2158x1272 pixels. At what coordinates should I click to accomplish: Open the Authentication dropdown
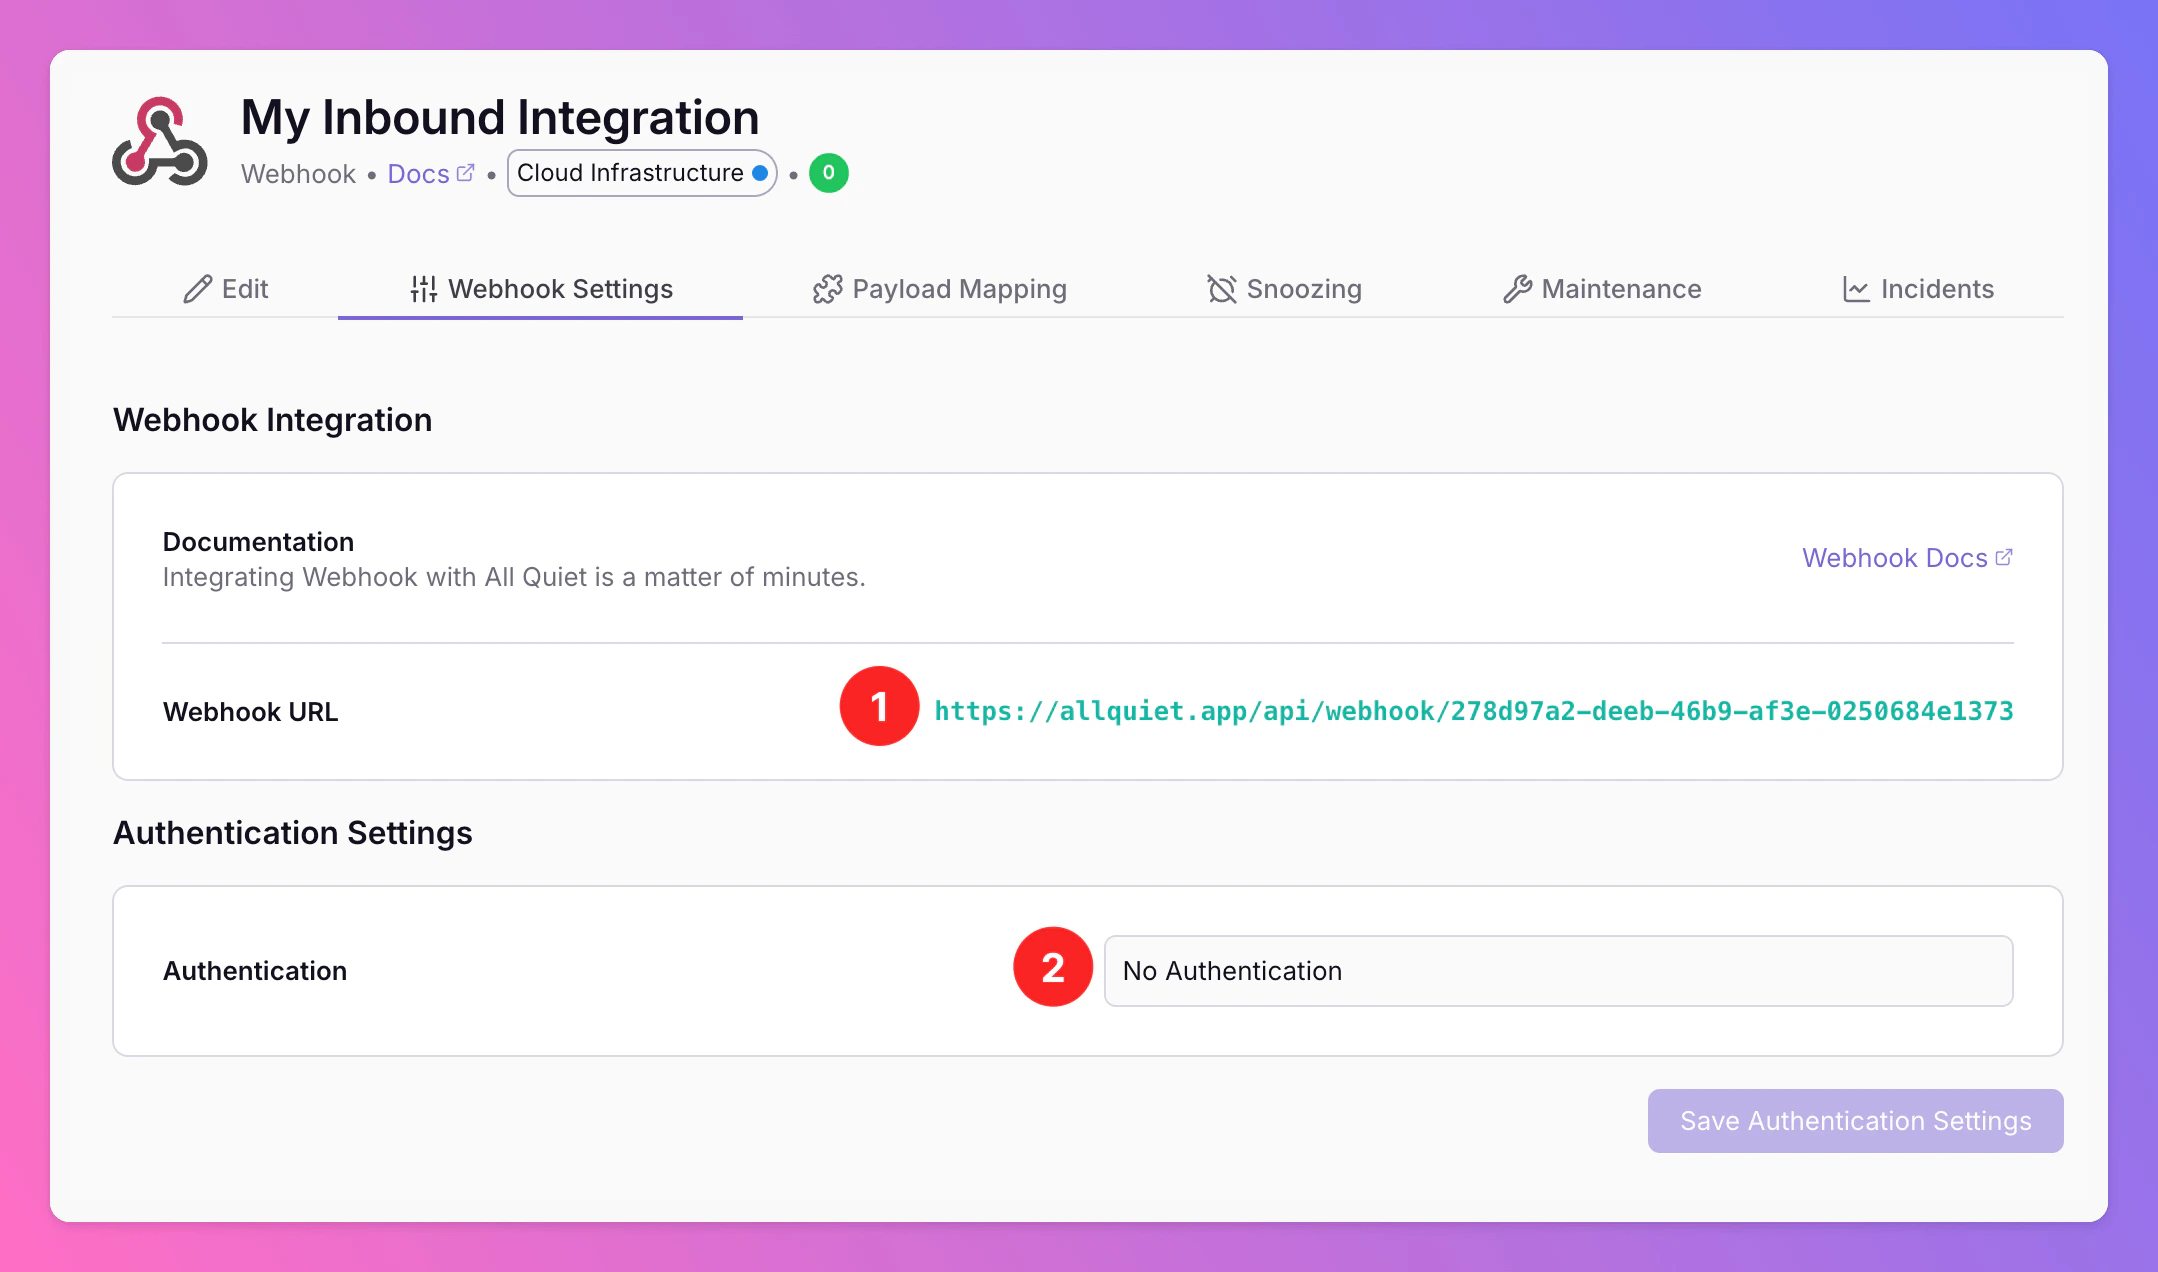point(1557,971)
